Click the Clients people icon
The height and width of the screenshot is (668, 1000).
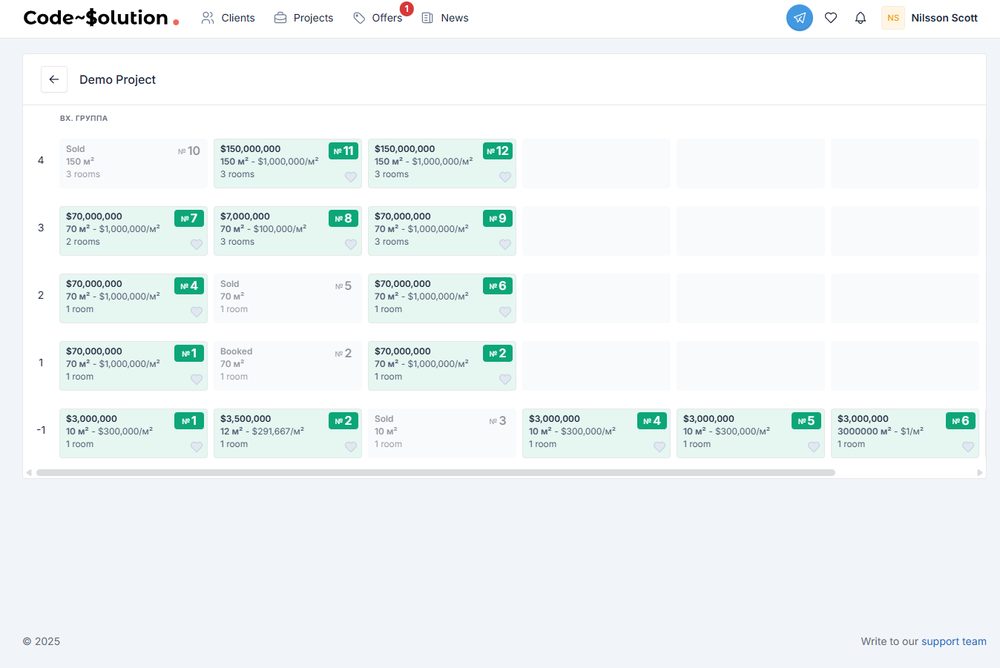point(207,18)
